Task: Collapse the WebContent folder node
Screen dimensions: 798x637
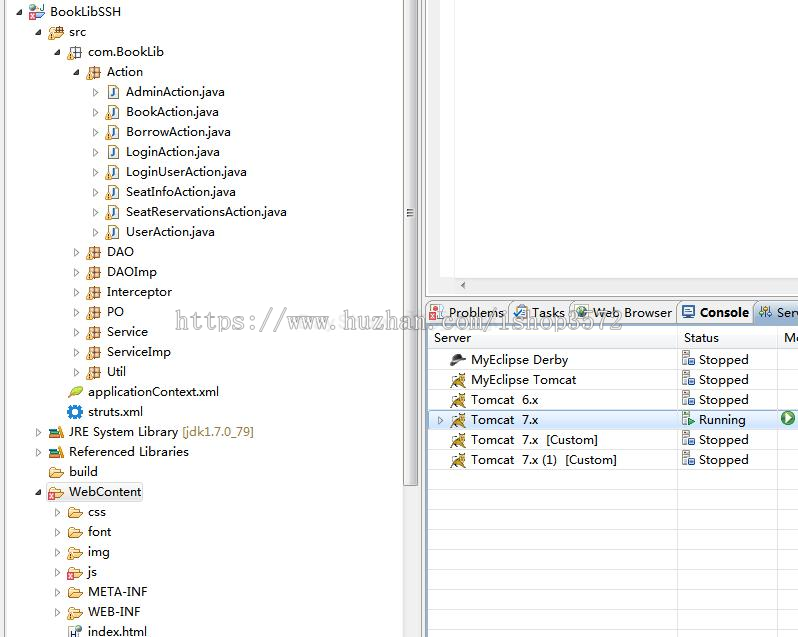Action: 39,493
